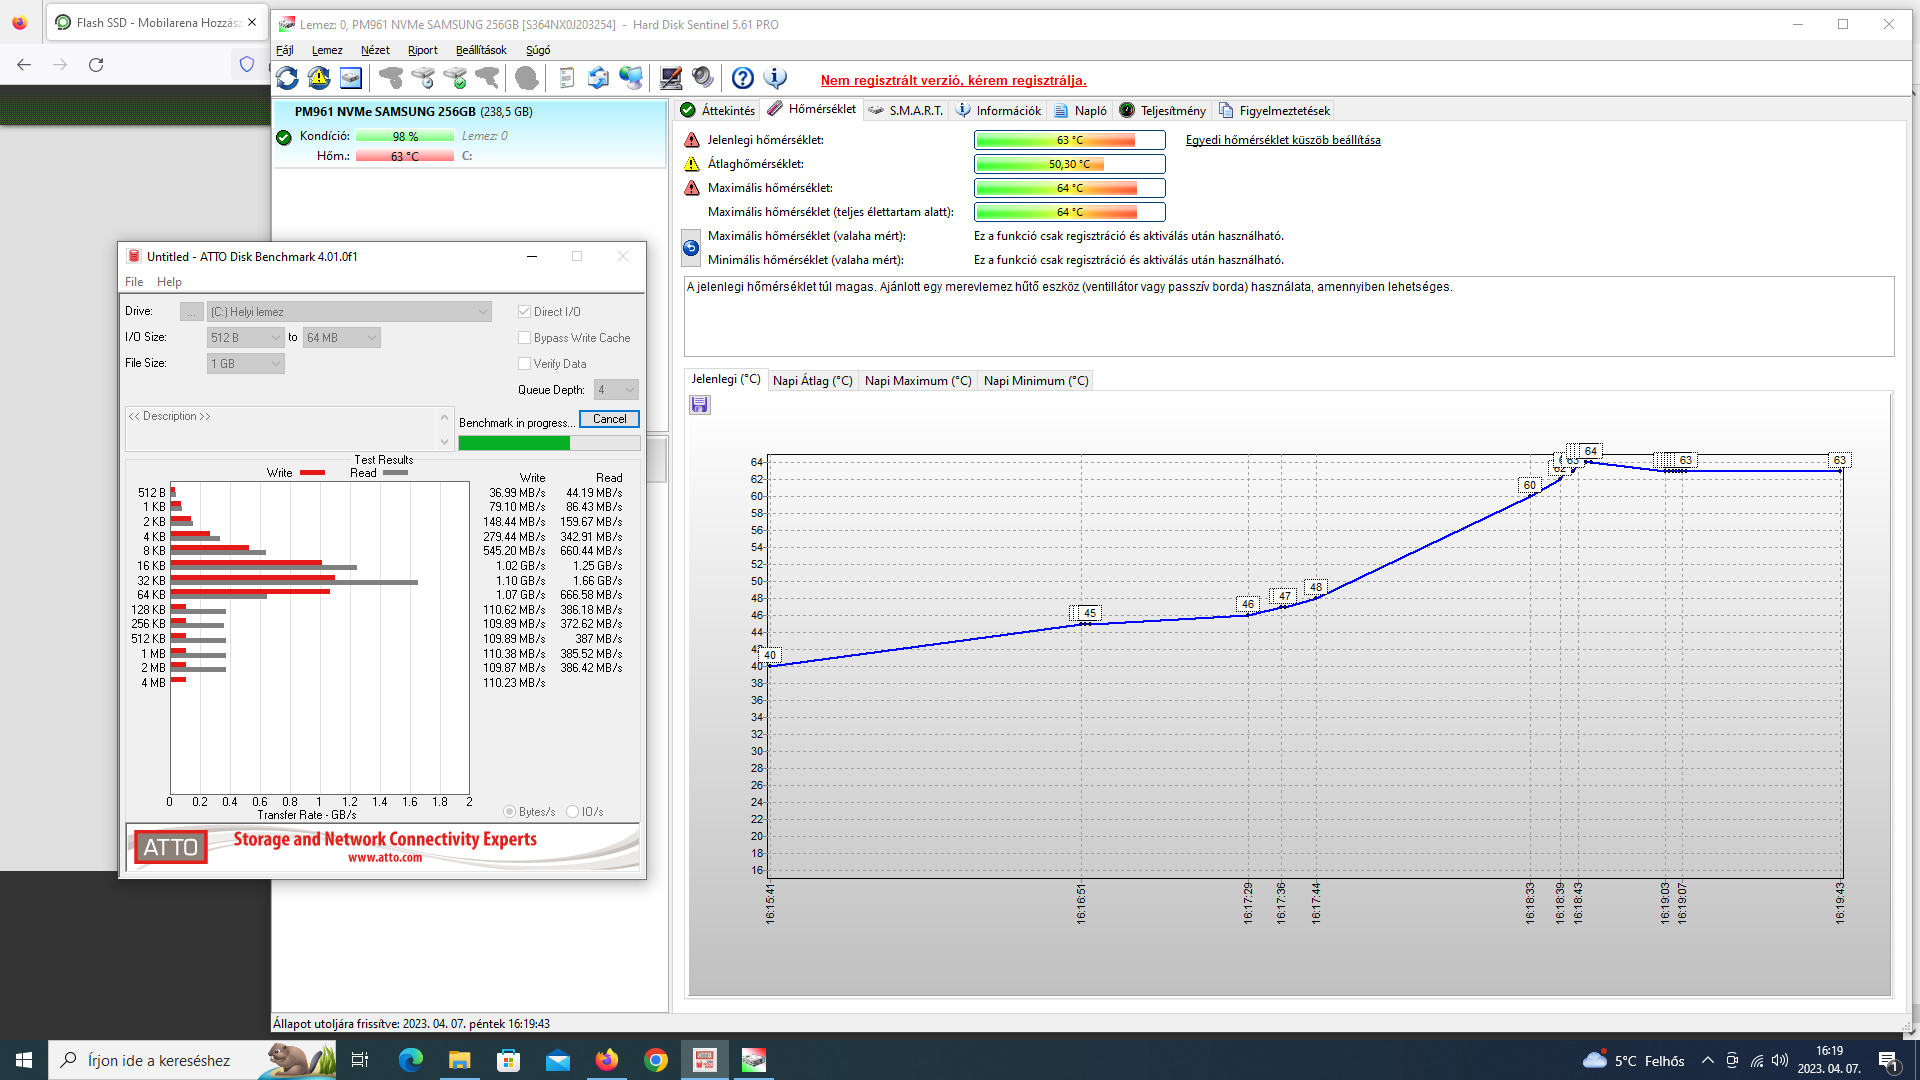Screen dimensions: 1920x1080
Task: Switch to the Napló tab
Action: click(1080, 110)
